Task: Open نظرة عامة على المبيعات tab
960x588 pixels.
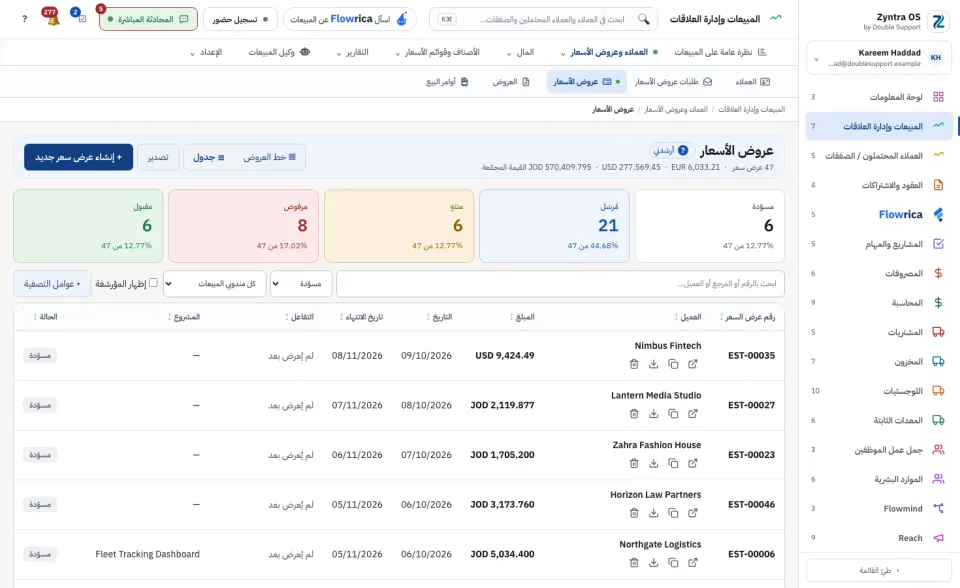Action: point(720,52)
